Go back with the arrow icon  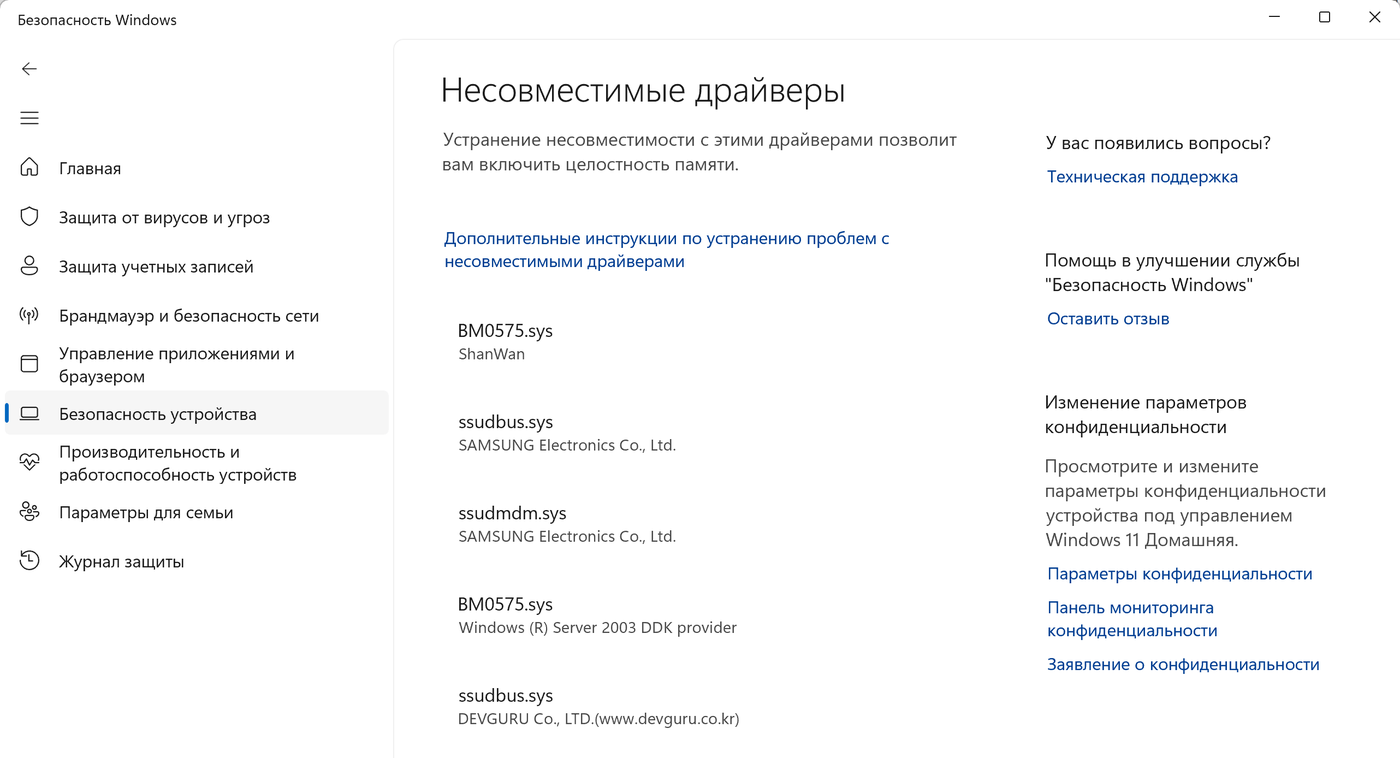coord(29,69)
